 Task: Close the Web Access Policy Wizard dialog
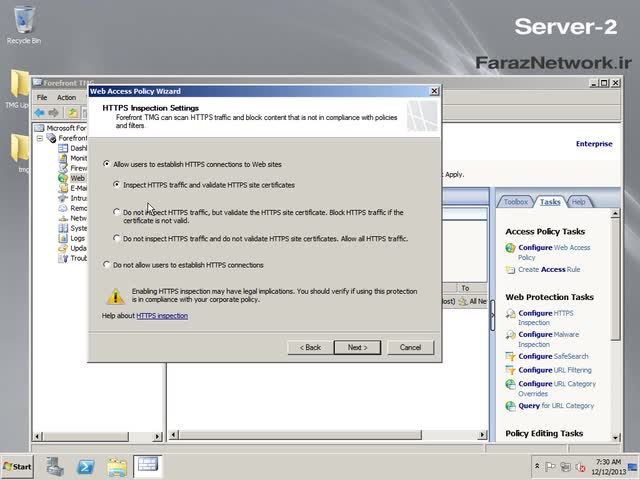434,91
